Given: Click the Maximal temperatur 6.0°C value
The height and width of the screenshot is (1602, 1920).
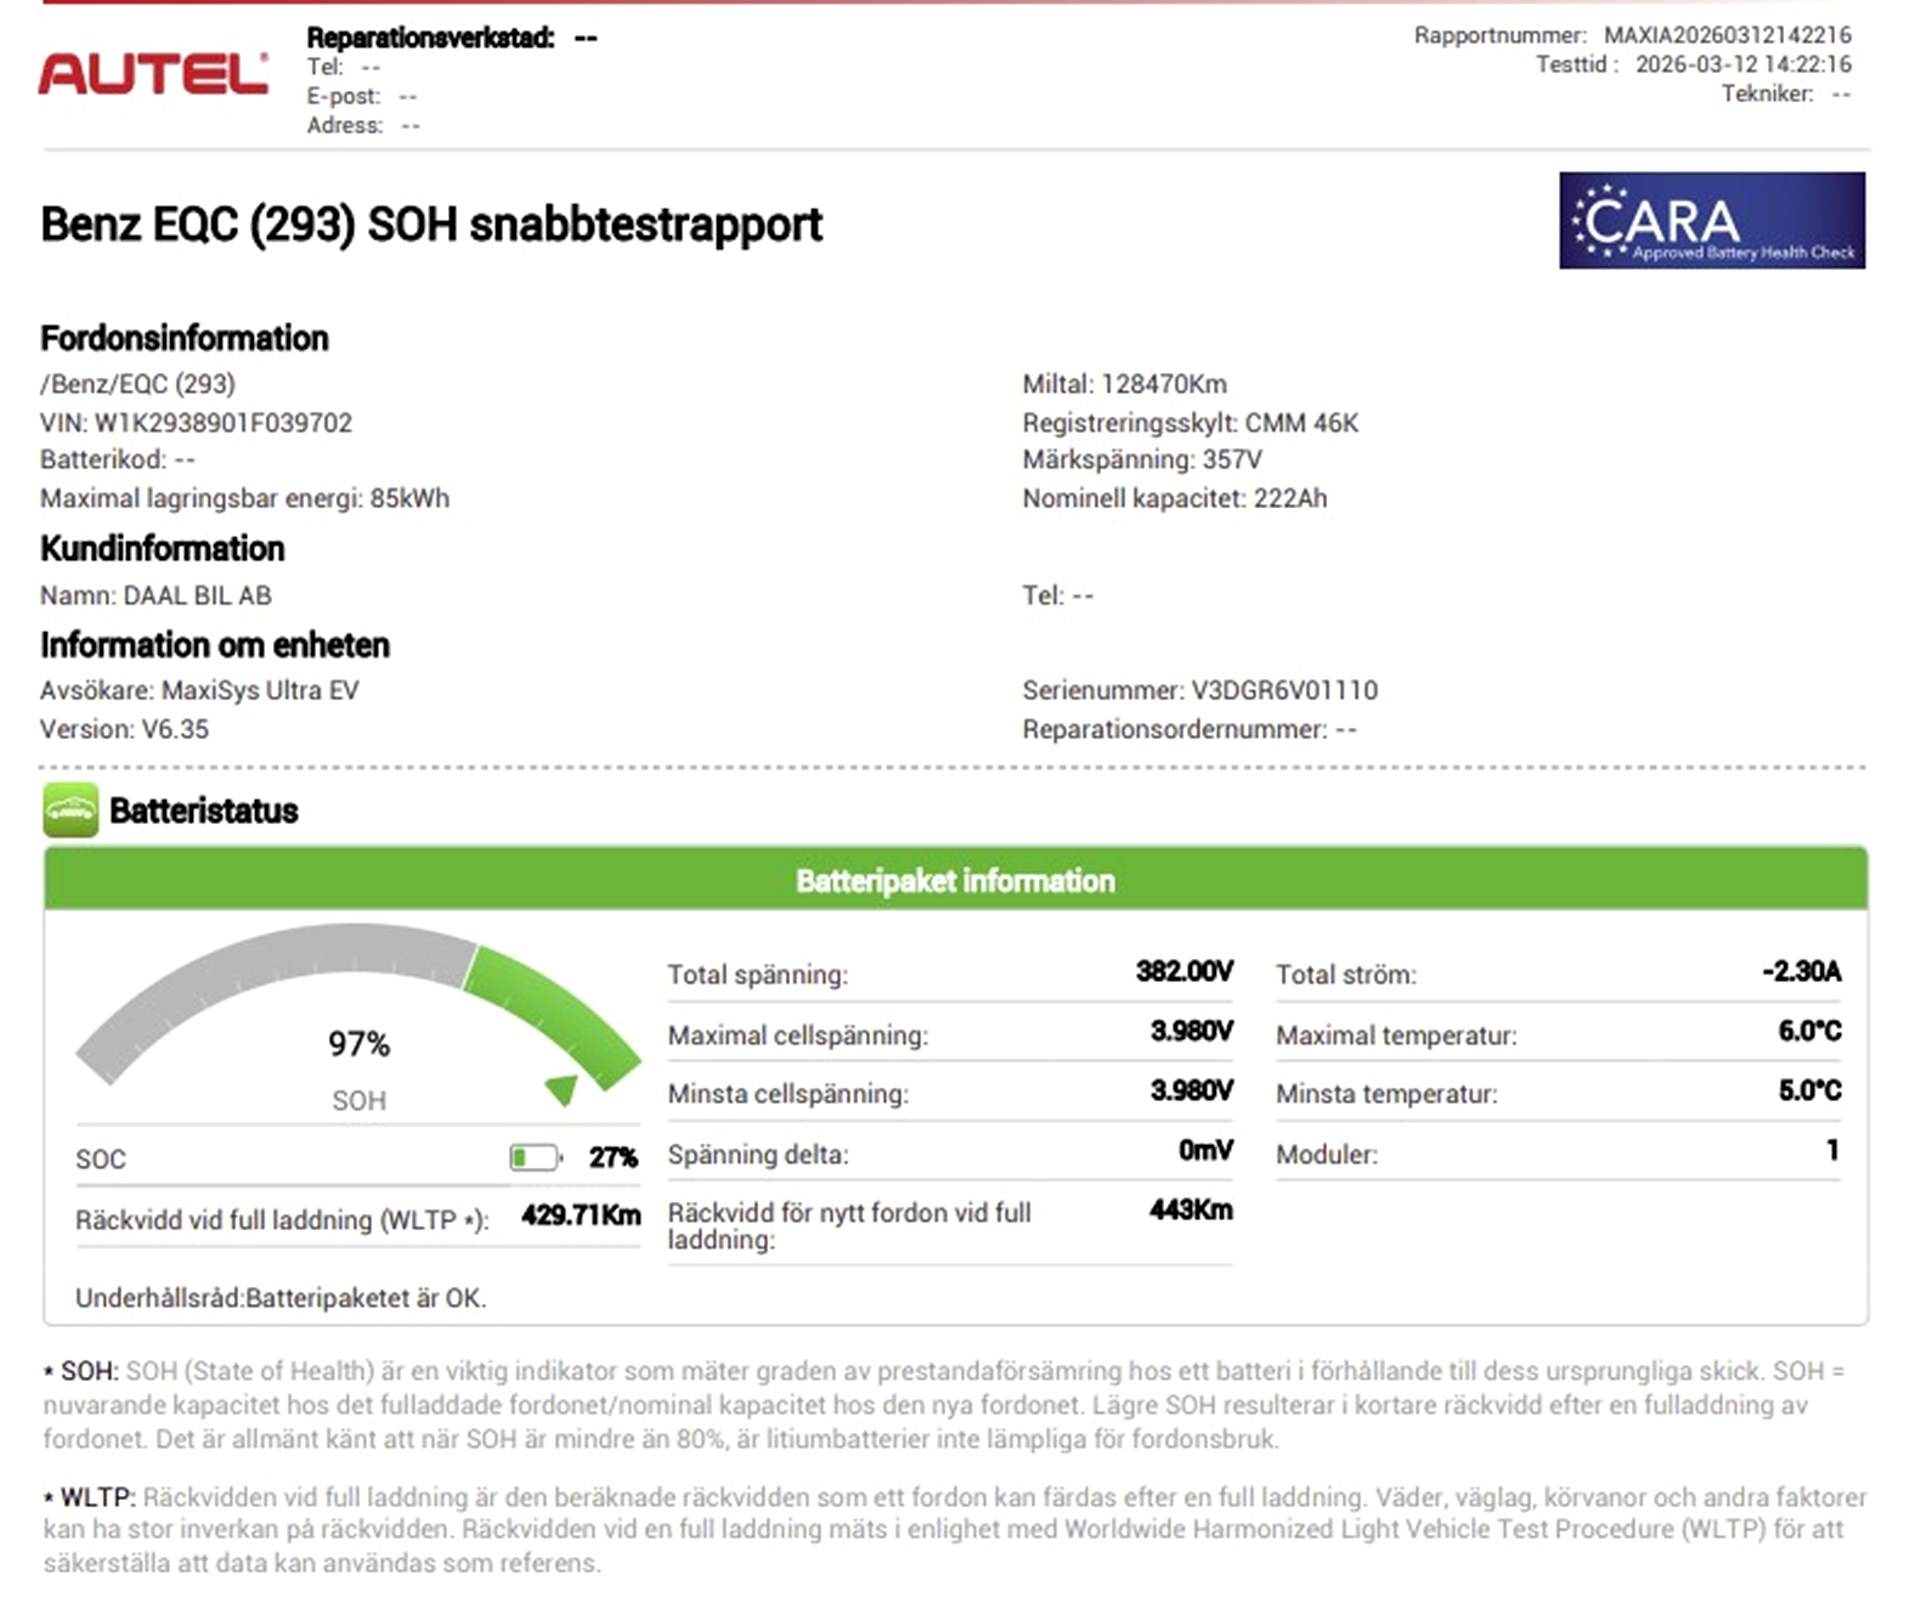Looking at the screenshot, I should 1808,1032.
